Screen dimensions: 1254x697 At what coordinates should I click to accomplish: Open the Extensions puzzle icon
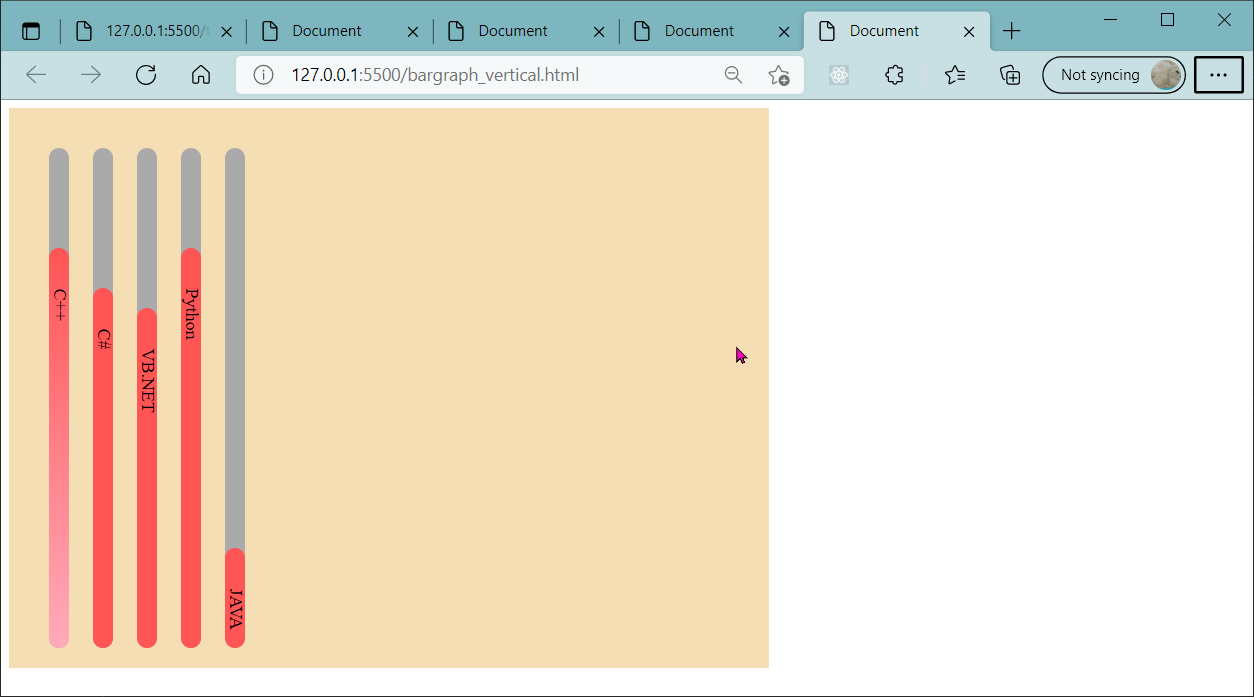pos(895,75)
